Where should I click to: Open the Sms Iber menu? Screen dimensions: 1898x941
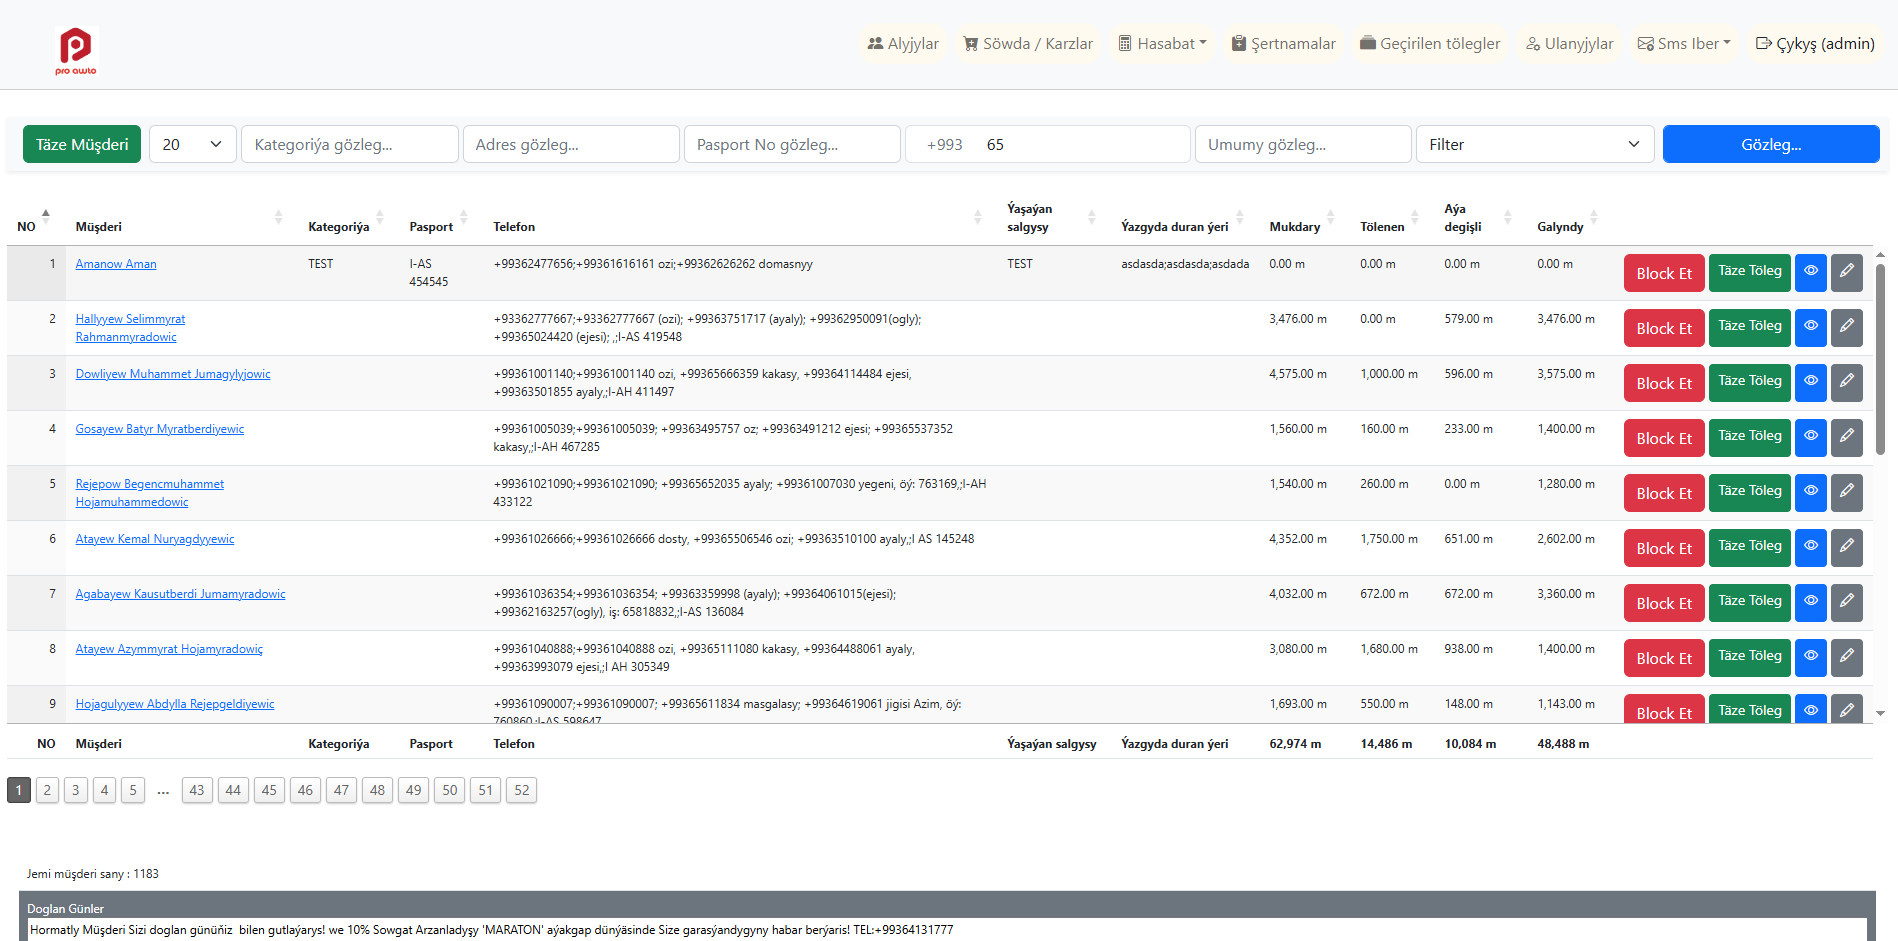[1684, 44]
